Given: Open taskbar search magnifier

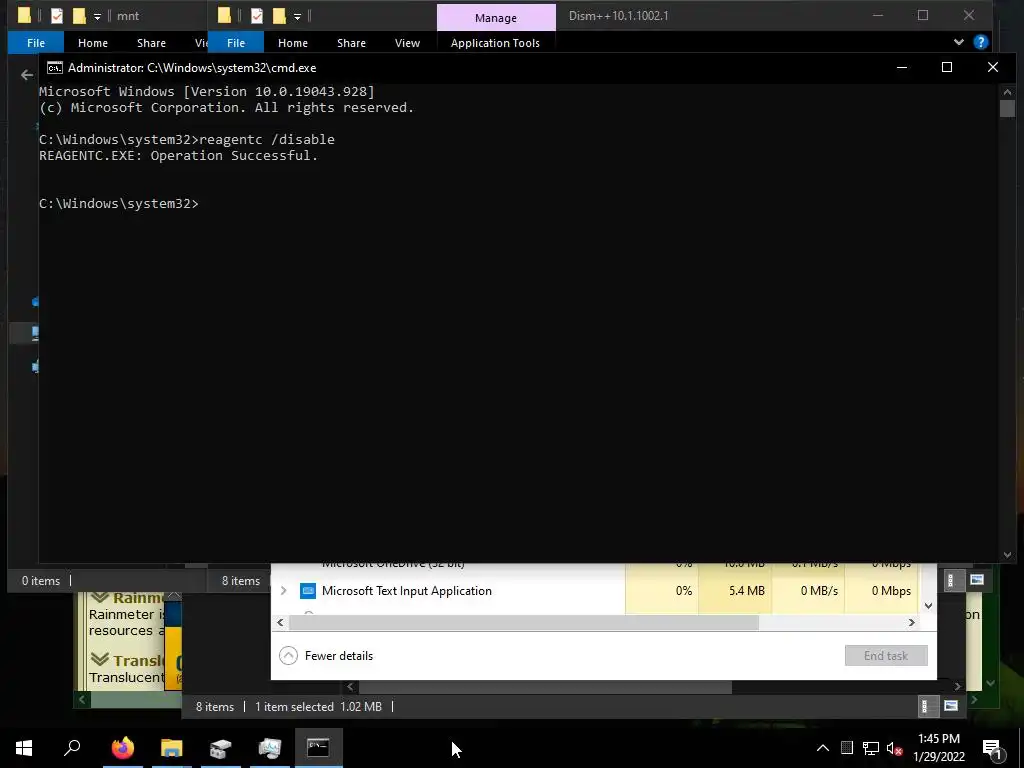Looking at the screenshot, I should coord(72,748).
